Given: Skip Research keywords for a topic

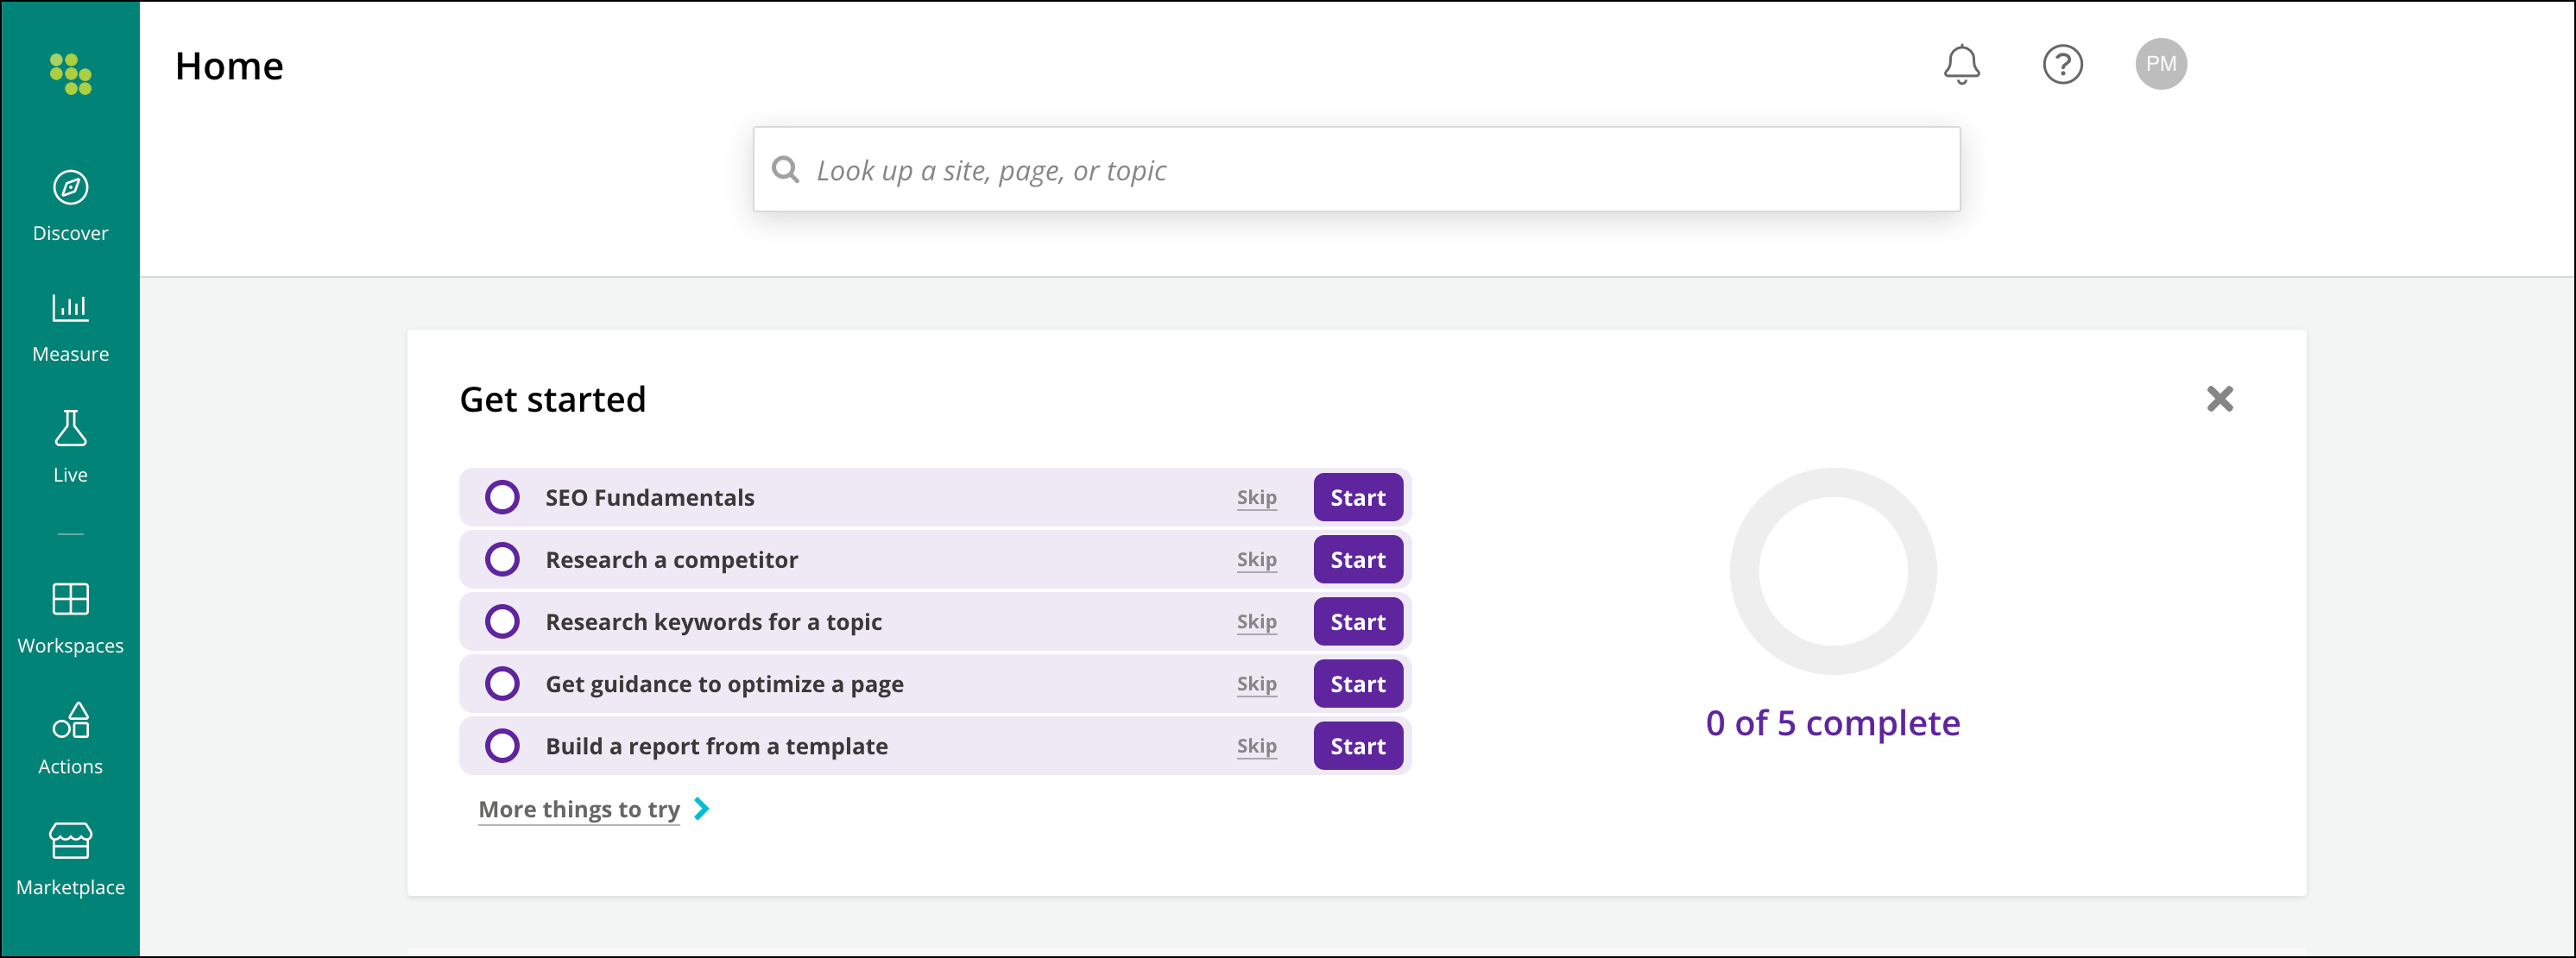Looking at the screenshot, I should coord(1256,621).
